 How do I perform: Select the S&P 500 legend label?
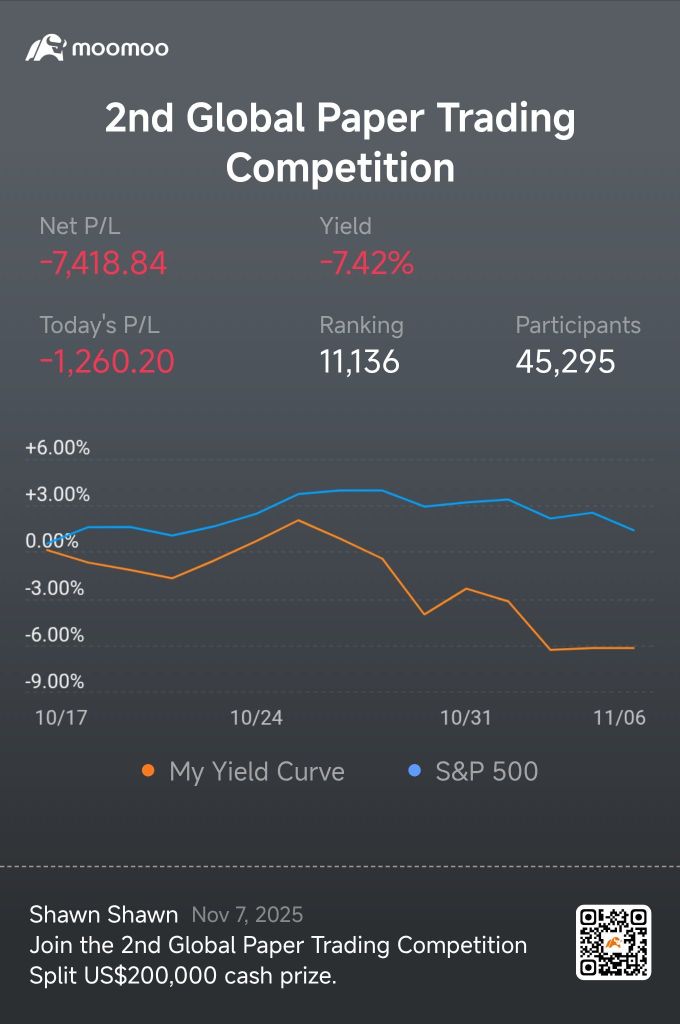pos(487,772)
